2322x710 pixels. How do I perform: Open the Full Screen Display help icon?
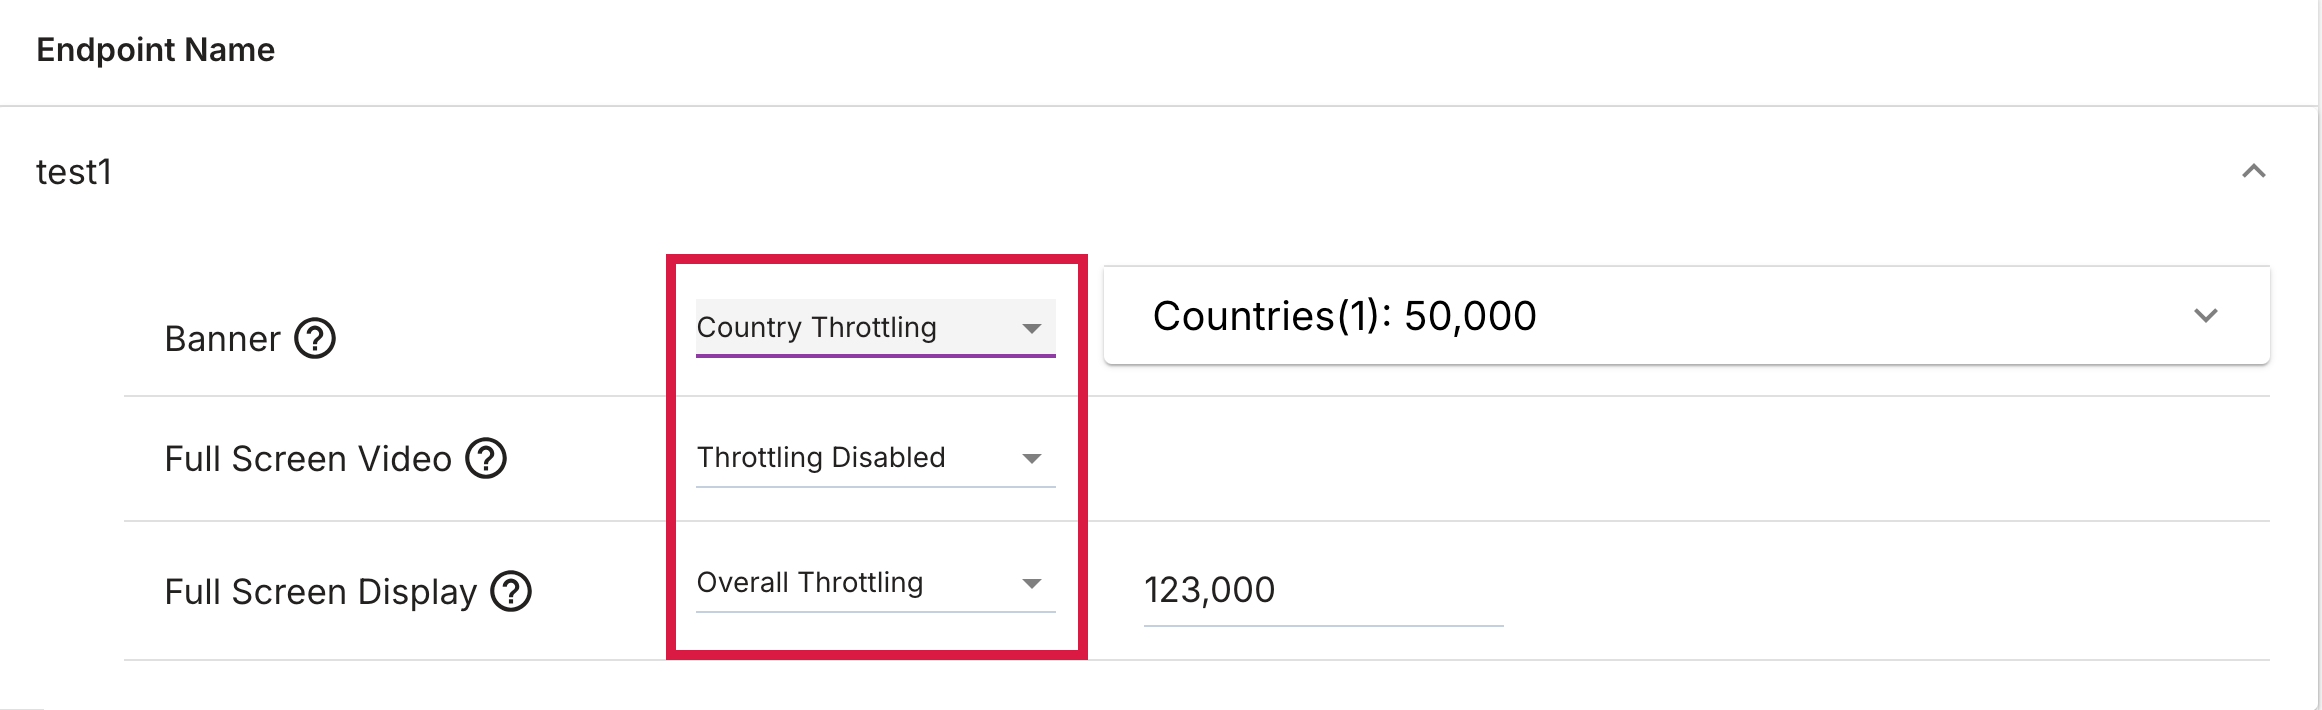[x=511, y=591]
